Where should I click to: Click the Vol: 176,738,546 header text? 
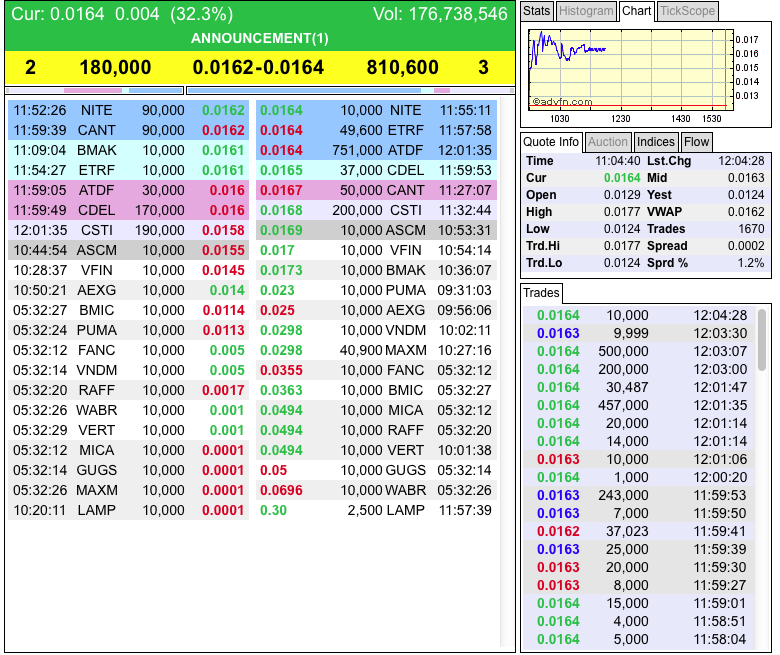click(440, 14)
